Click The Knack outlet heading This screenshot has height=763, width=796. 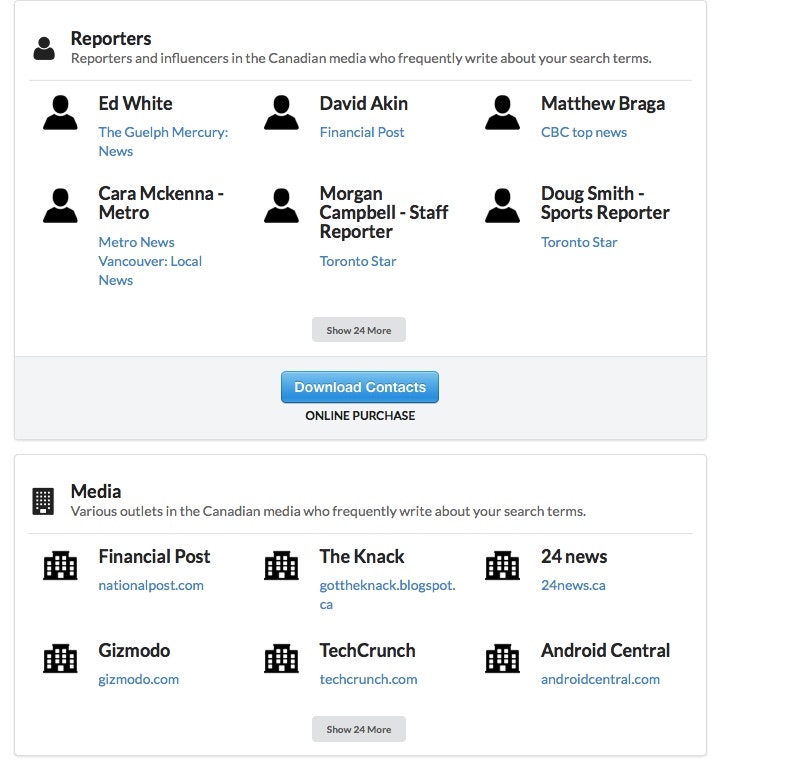pos(362,557)
